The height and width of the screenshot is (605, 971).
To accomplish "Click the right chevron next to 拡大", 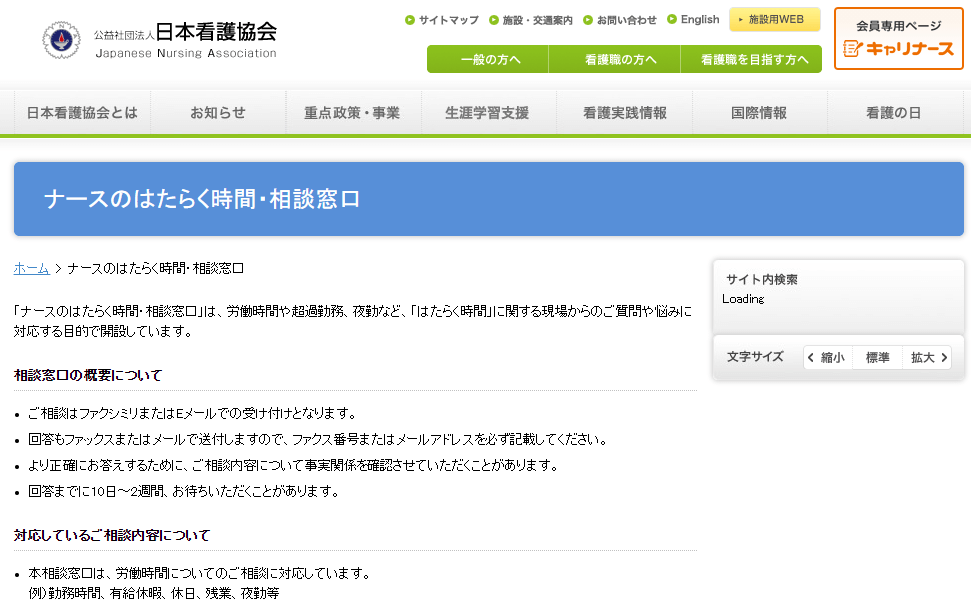I will click(946, 357).
